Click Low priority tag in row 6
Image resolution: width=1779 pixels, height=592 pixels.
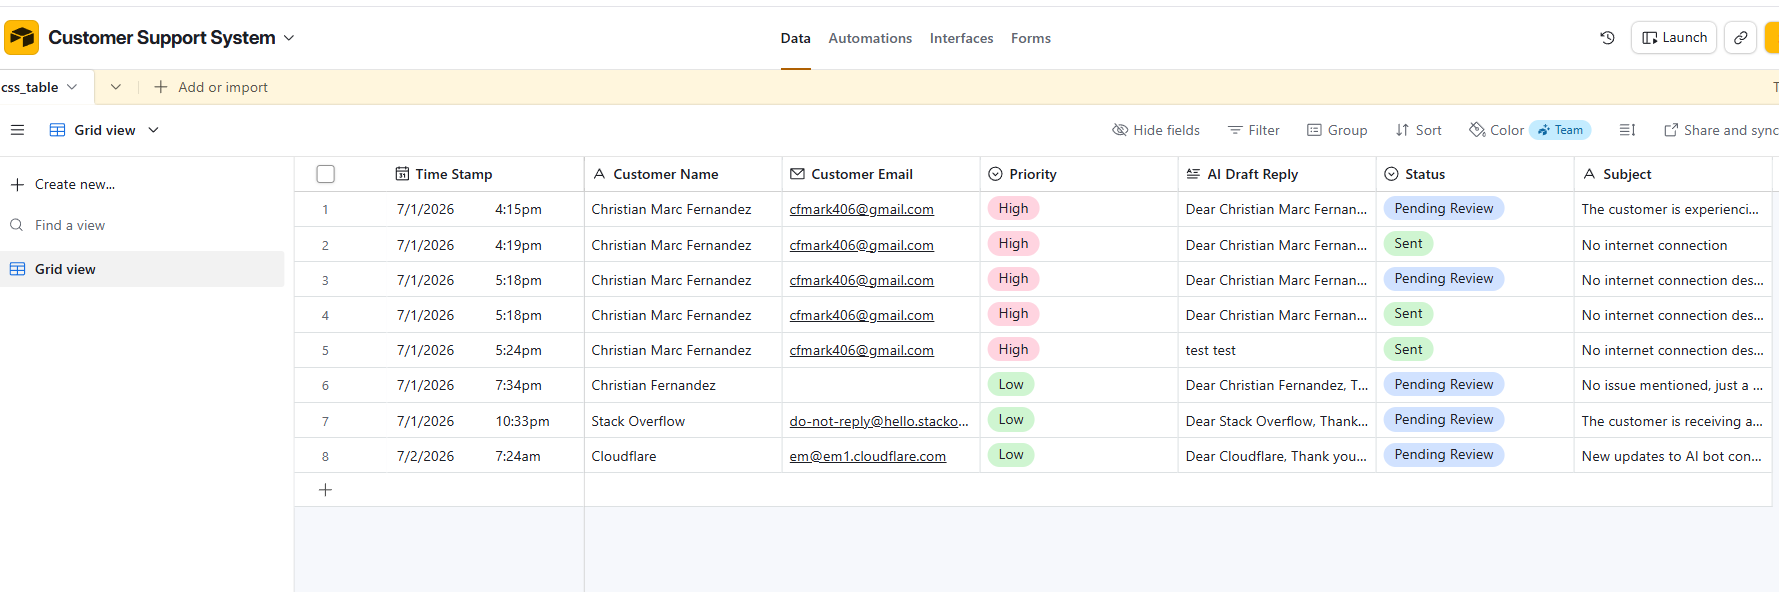[x=1011, y=384]
